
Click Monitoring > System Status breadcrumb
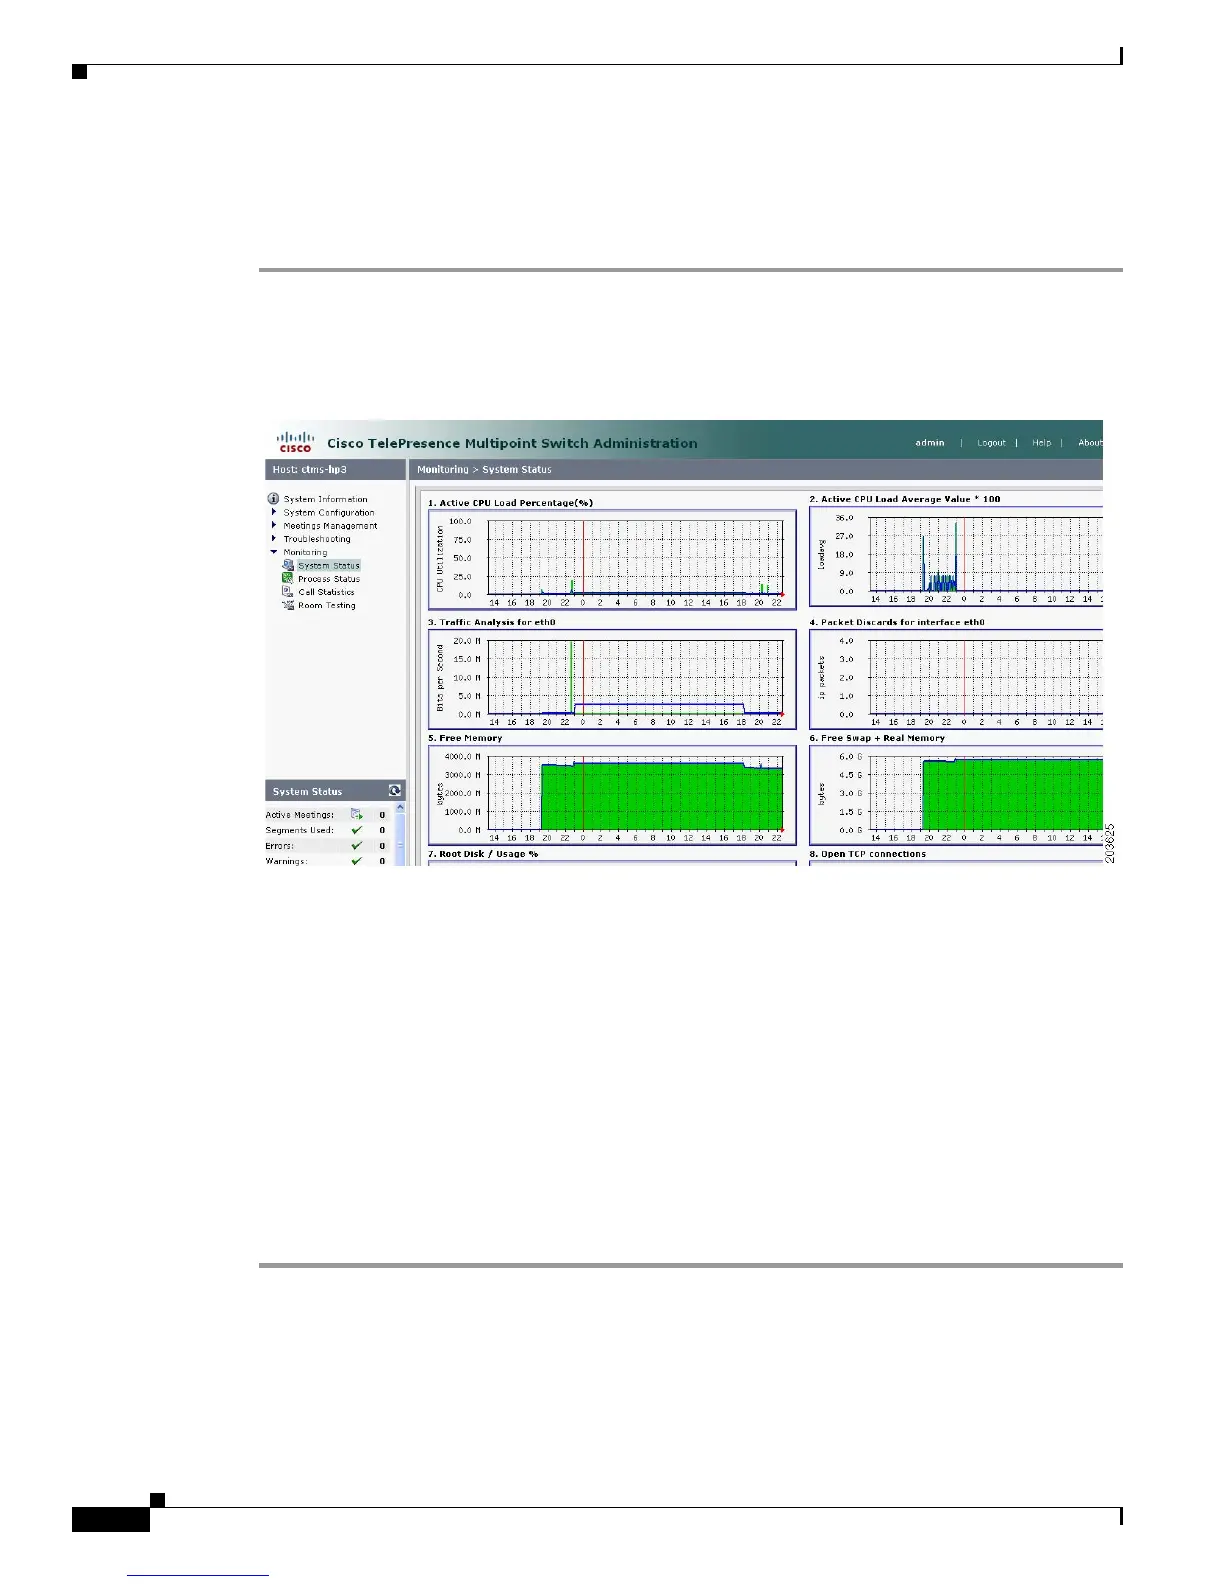[484, 469]
